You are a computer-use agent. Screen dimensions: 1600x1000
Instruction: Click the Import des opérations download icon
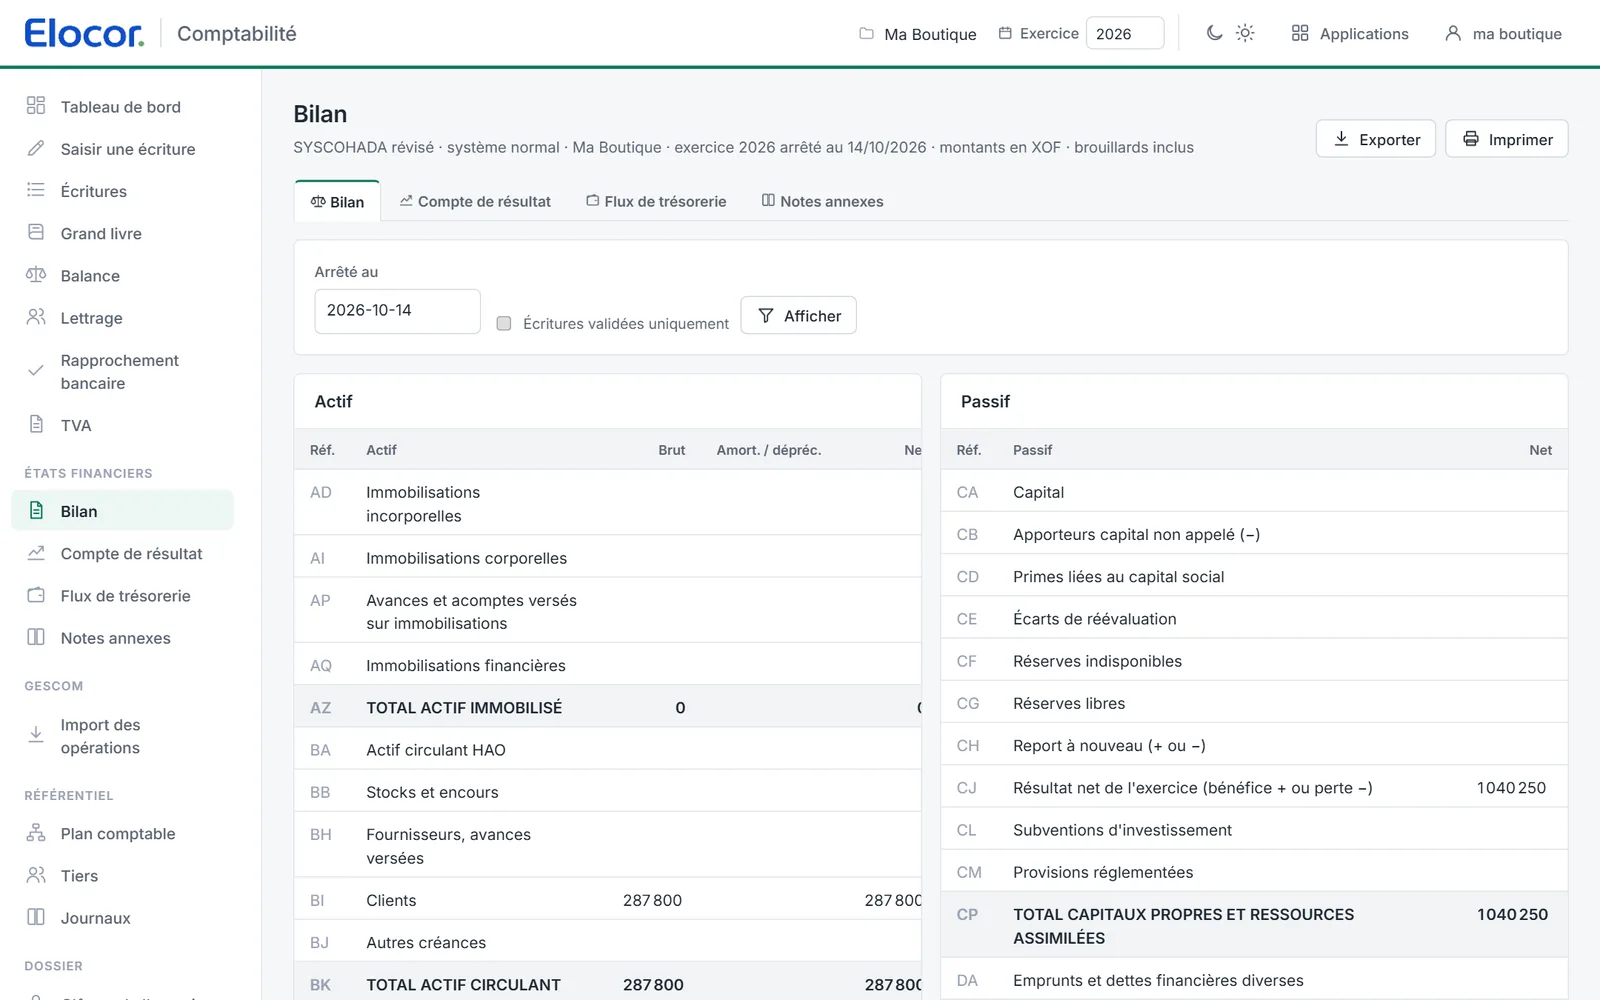click(36, 735)
